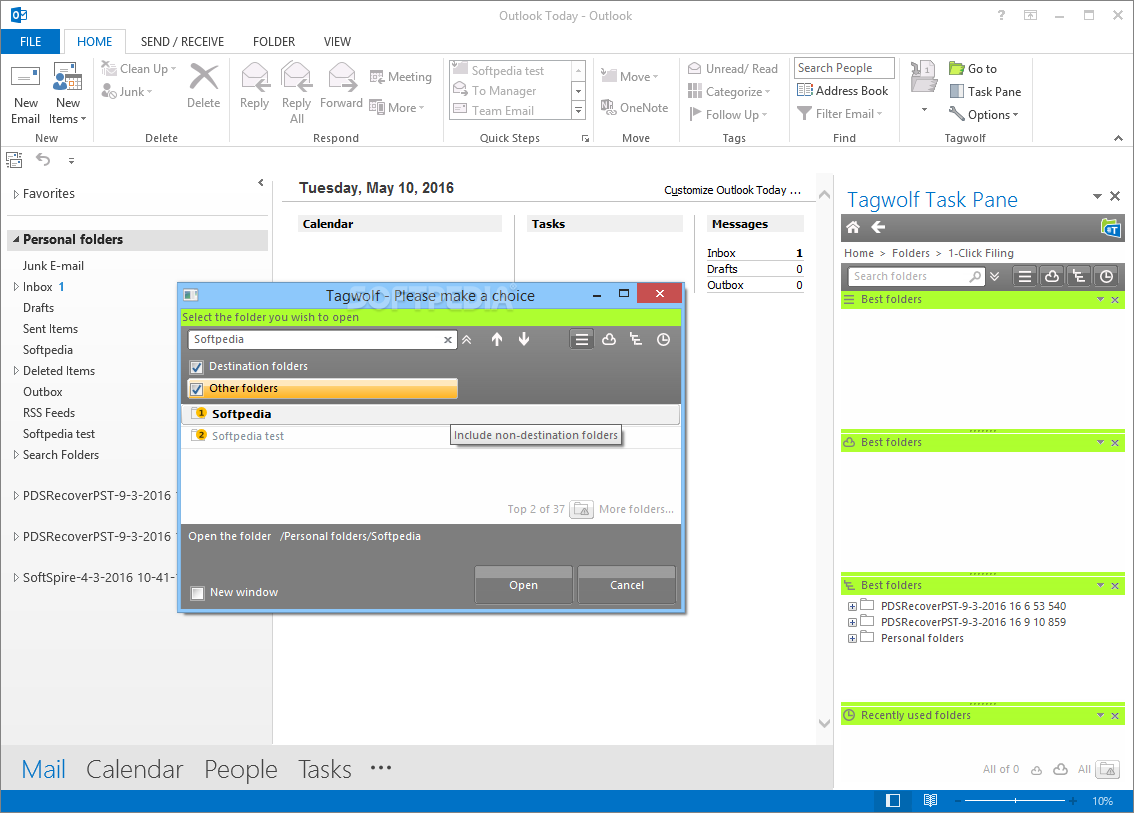Open the Address Book
This screenshot has width=1134, height=813.
[843, 90]
